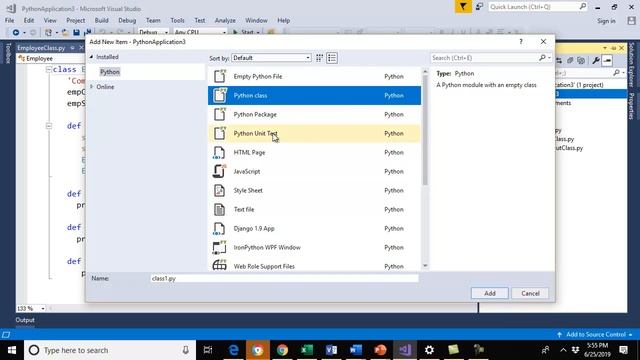Open the Project menu

(76, 20)
